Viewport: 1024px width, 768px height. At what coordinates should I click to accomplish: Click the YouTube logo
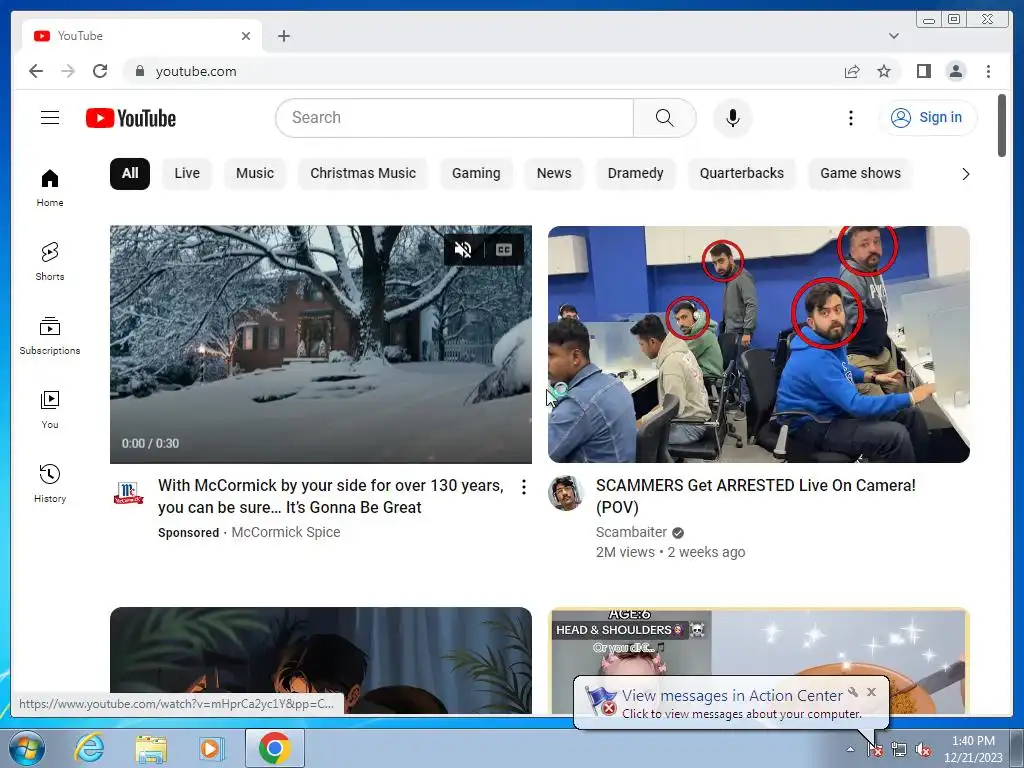click(131, 118)
